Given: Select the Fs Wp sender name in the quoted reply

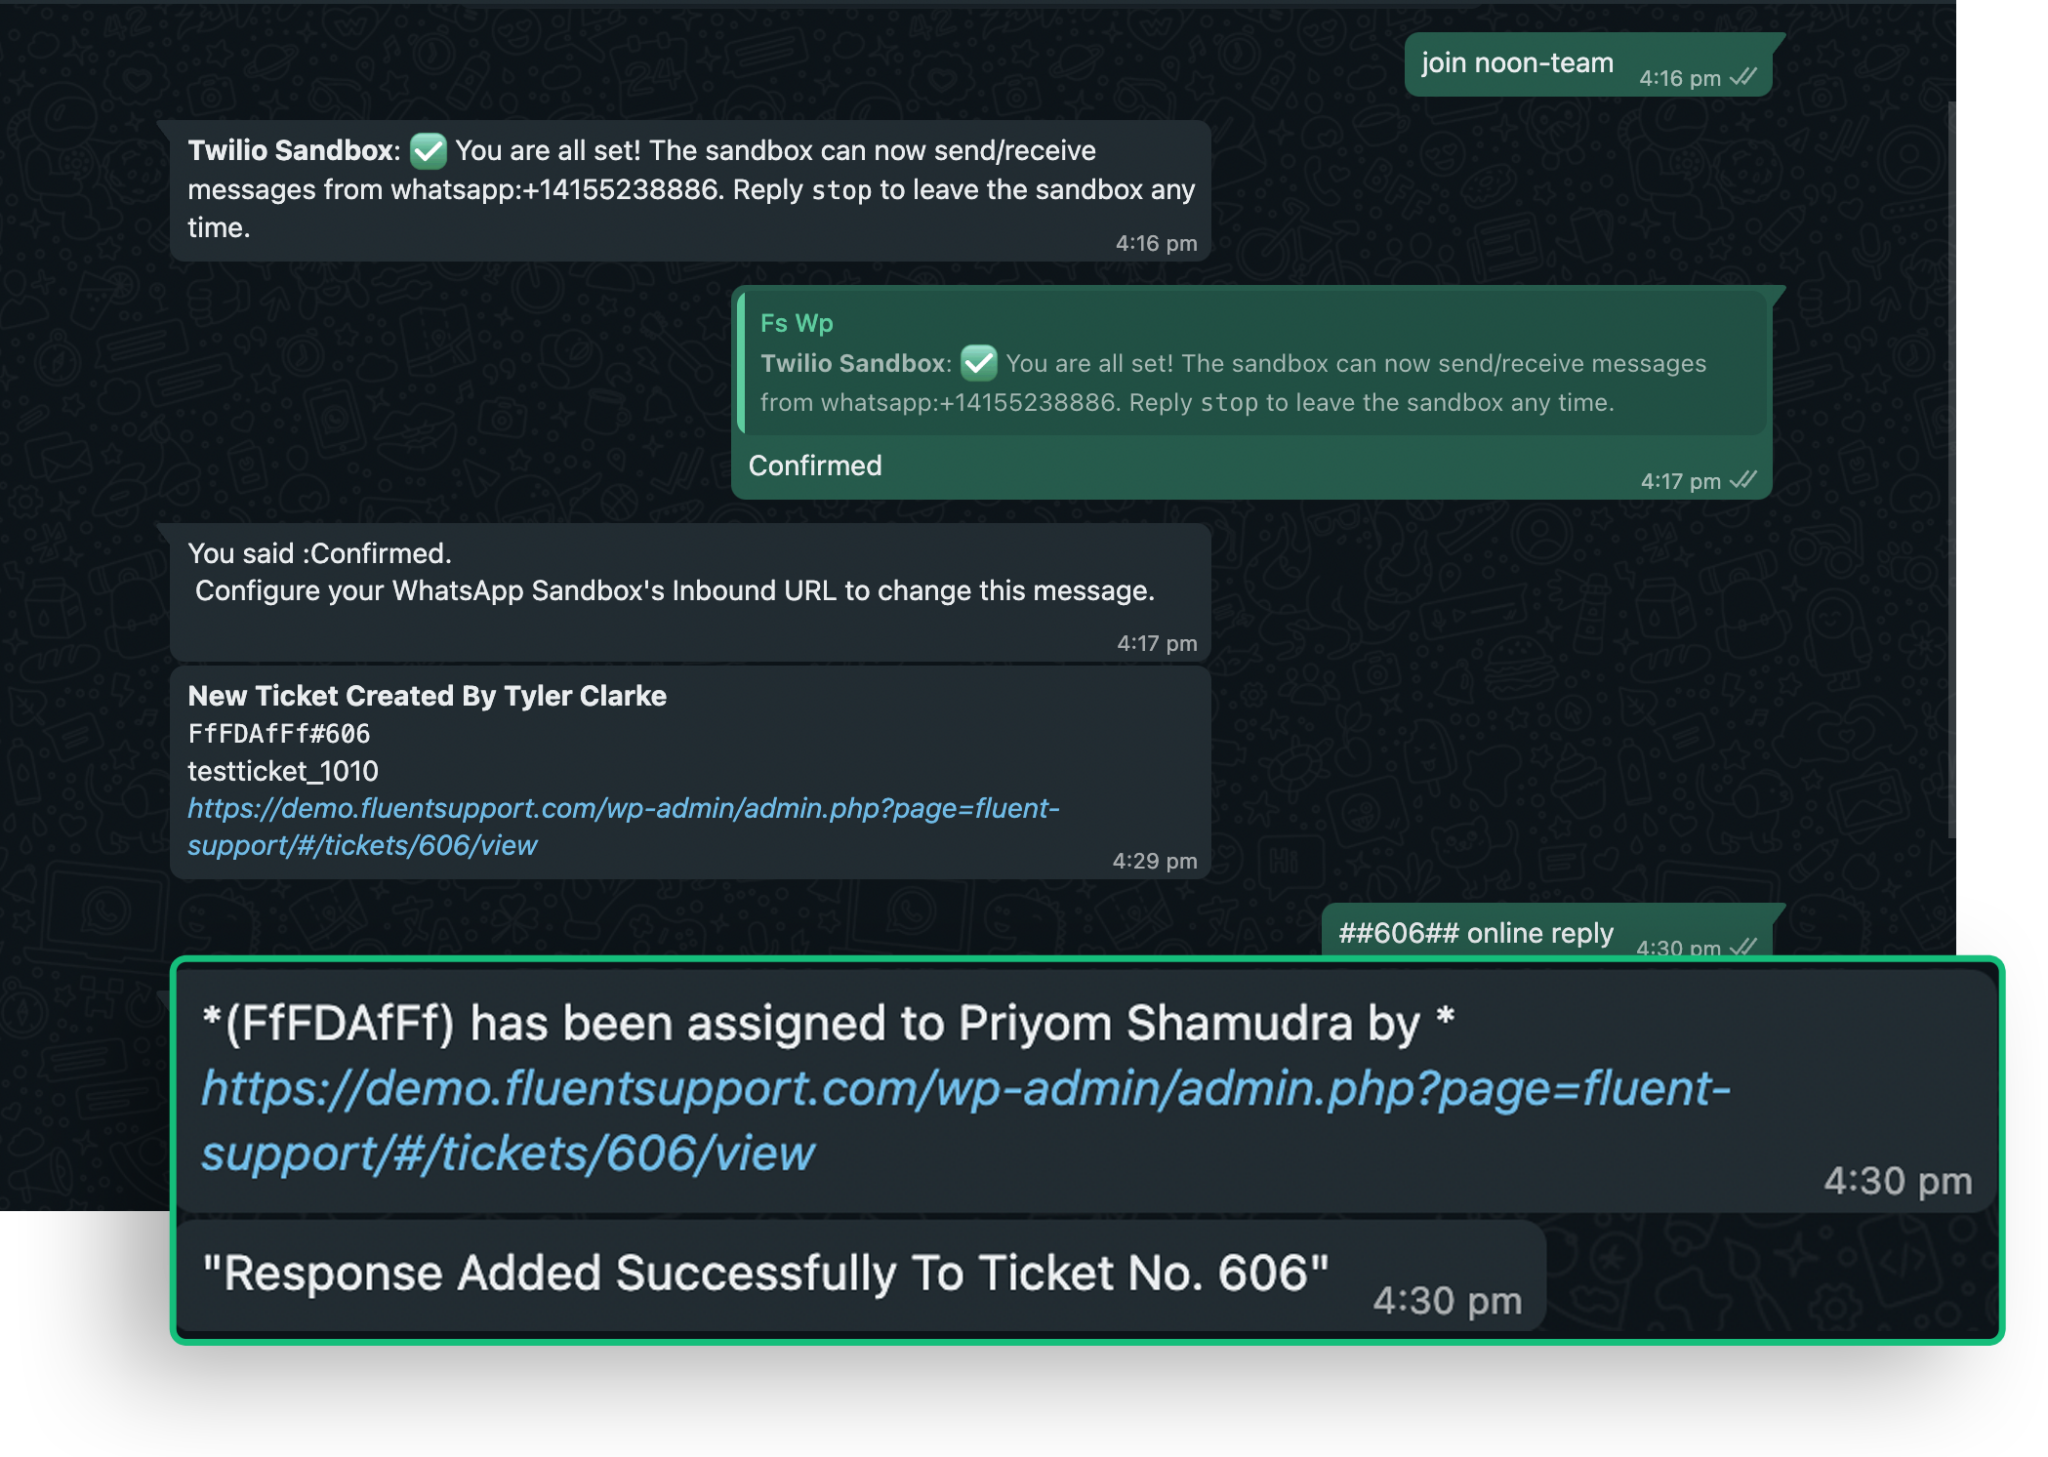Looking at the screenshot, I should tap(797, 322).
